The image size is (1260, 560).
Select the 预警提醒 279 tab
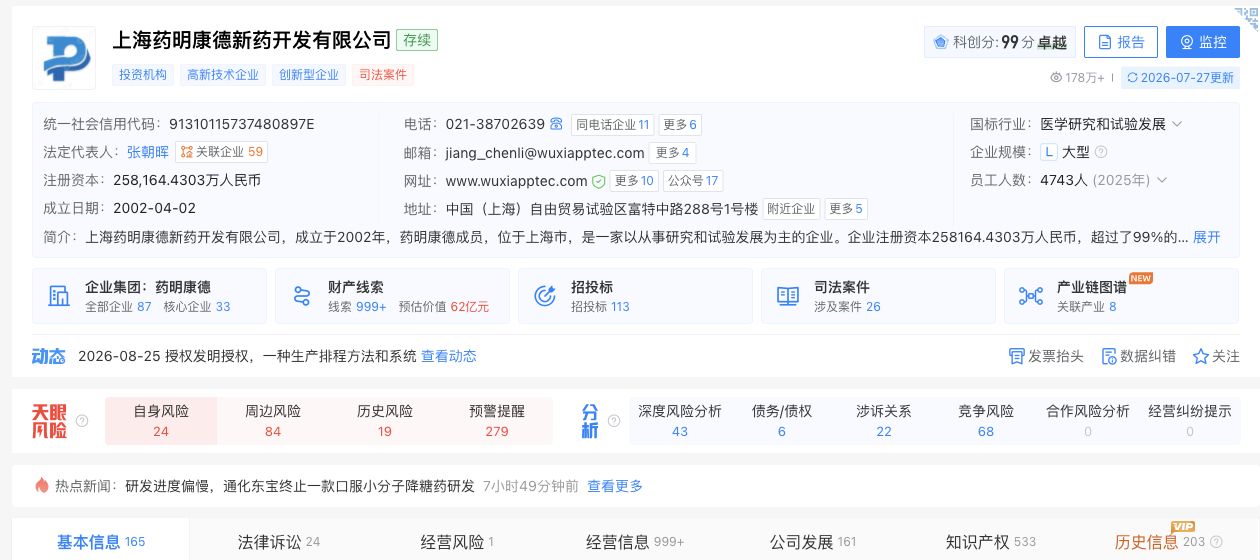(497, 421)
